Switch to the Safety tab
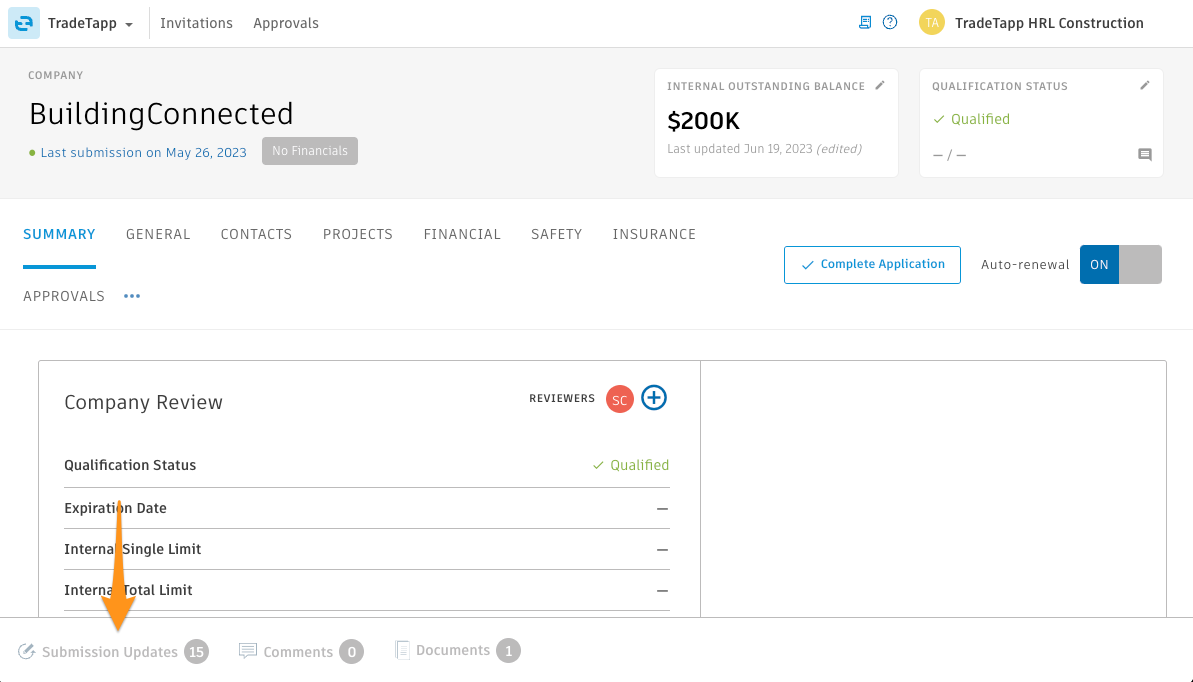The image size is (1193, 682). pyautogui.click(x=556, y=234)
